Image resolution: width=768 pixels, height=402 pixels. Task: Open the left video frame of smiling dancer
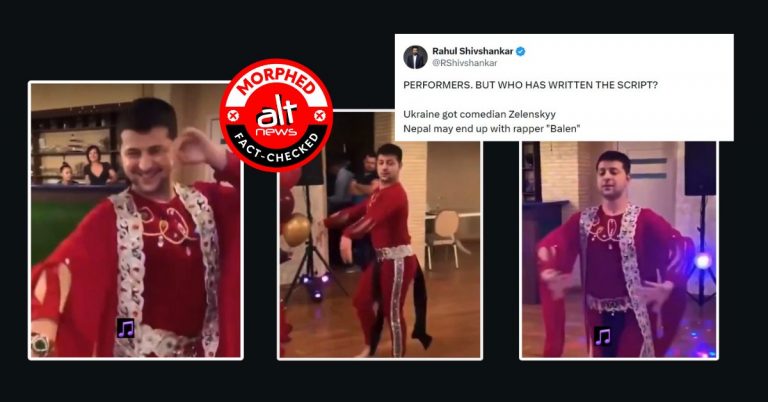[x=136, y=220]
